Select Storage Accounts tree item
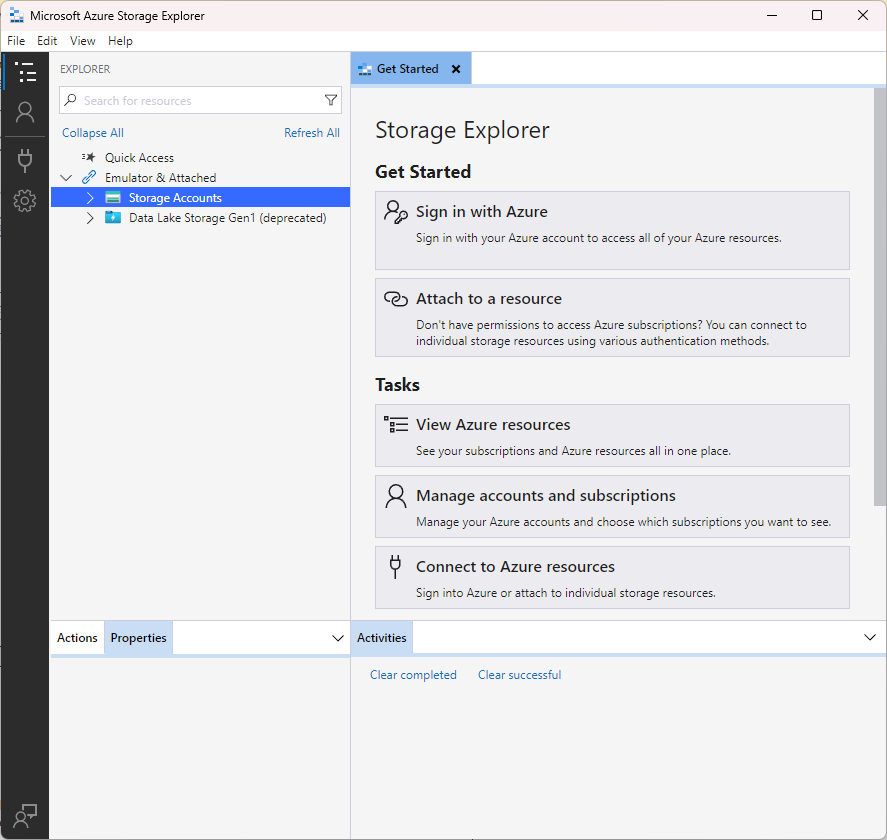 (200, 197)
